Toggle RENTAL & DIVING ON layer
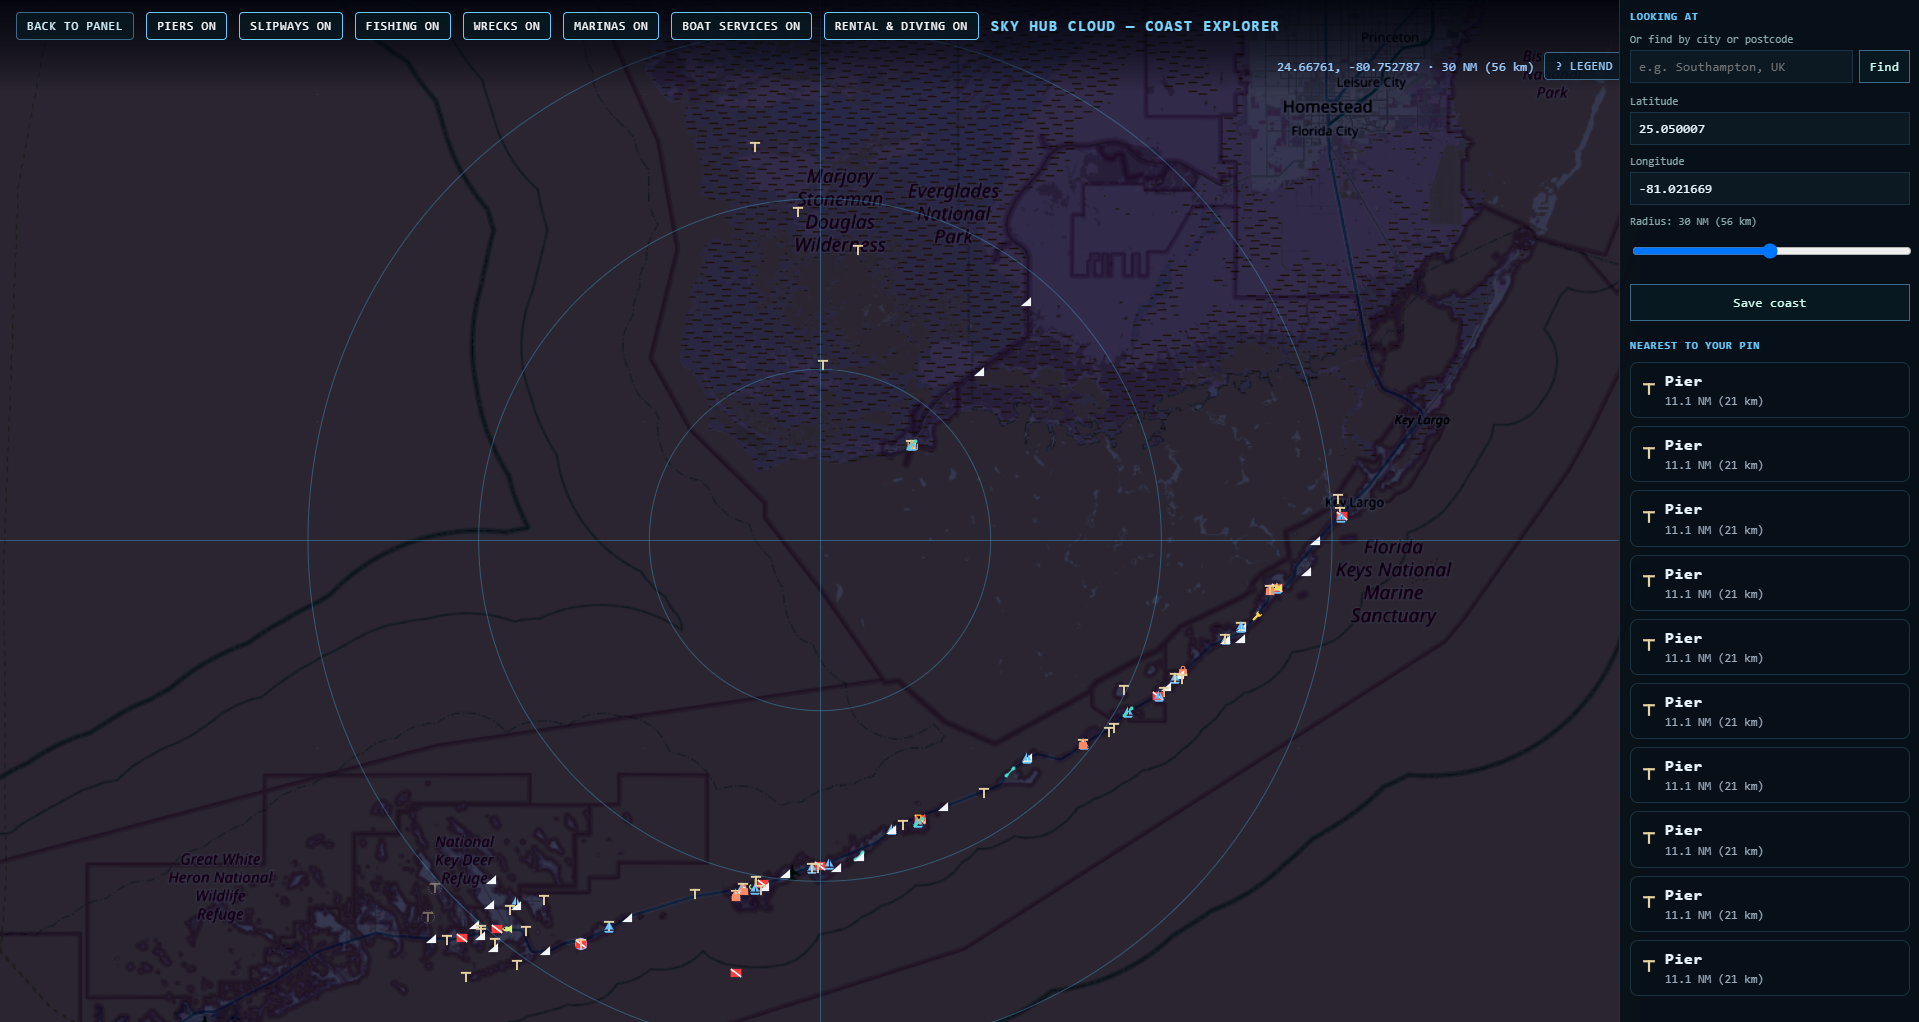The image size is (1919, 1022). [901, 26]
